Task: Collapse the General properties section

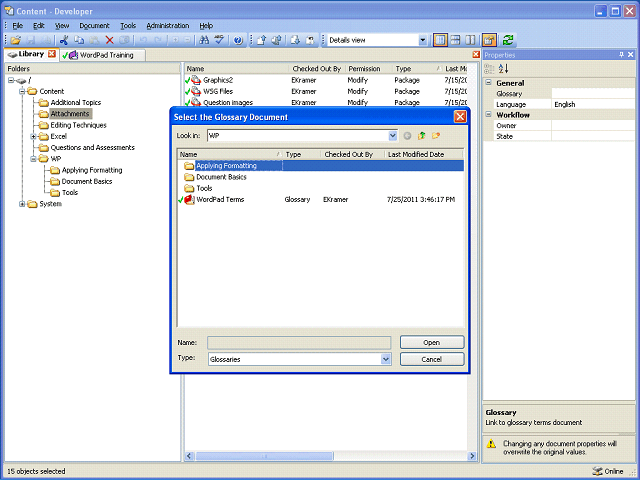Action: pyautogui.click(x=489, y=83)
